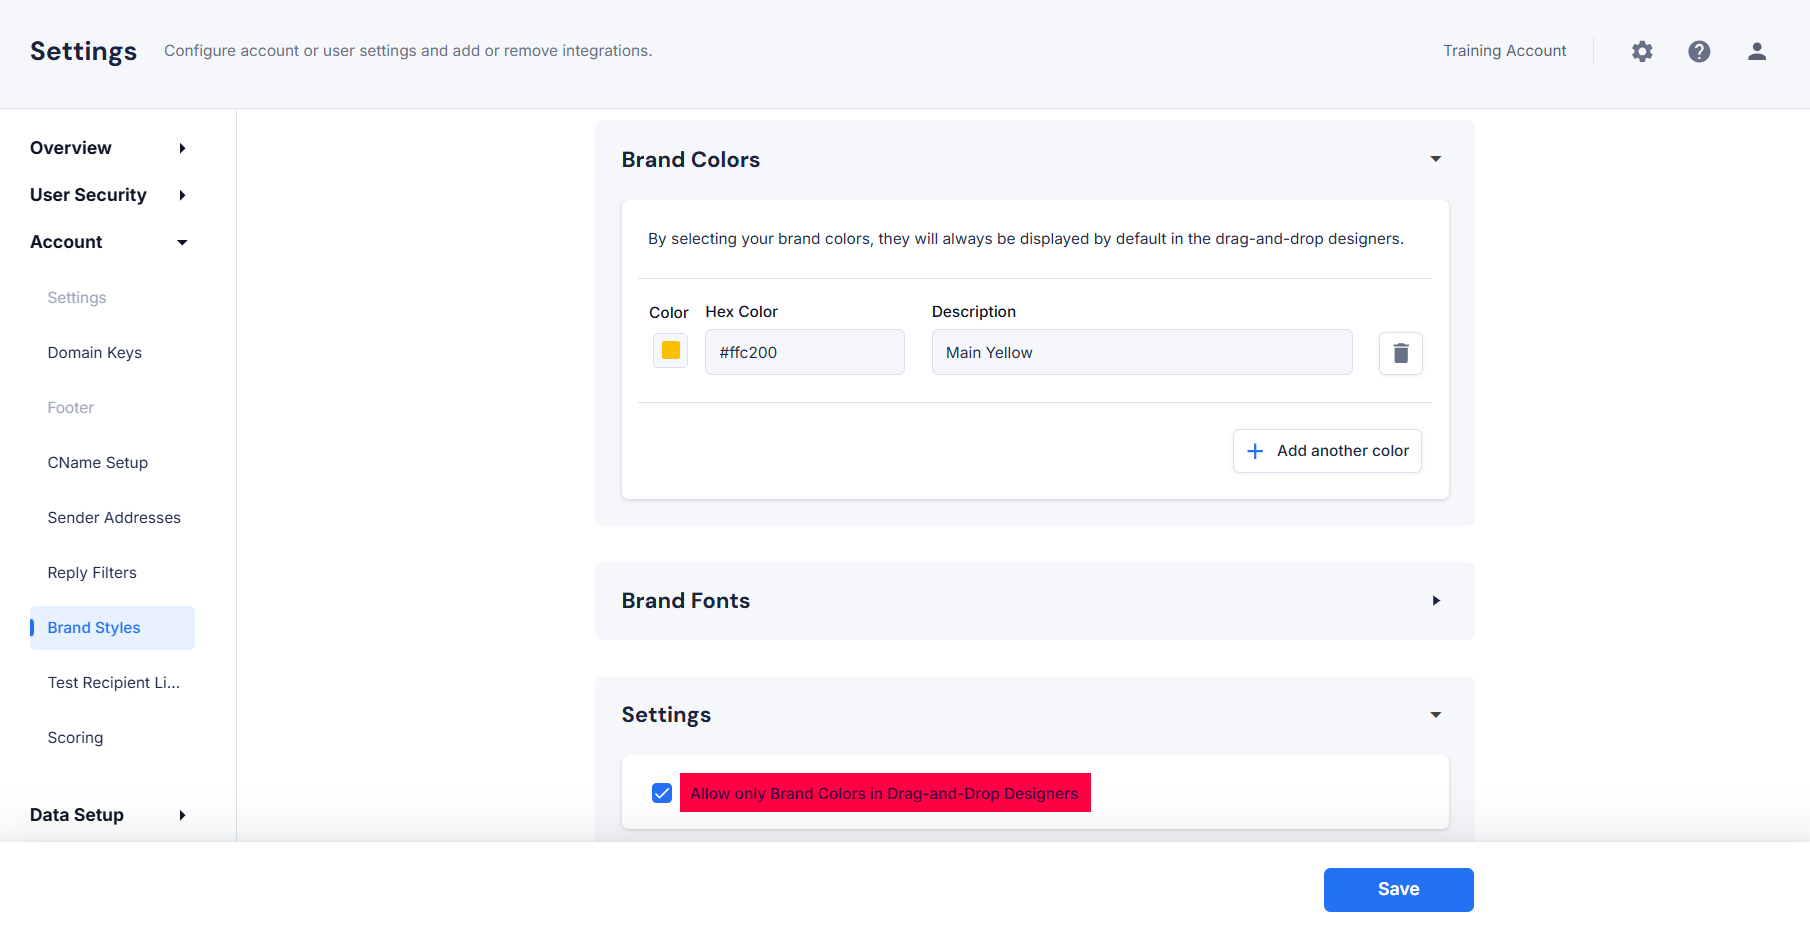
Task: Go to Sender Addresses page
Action: pos(114,518)
